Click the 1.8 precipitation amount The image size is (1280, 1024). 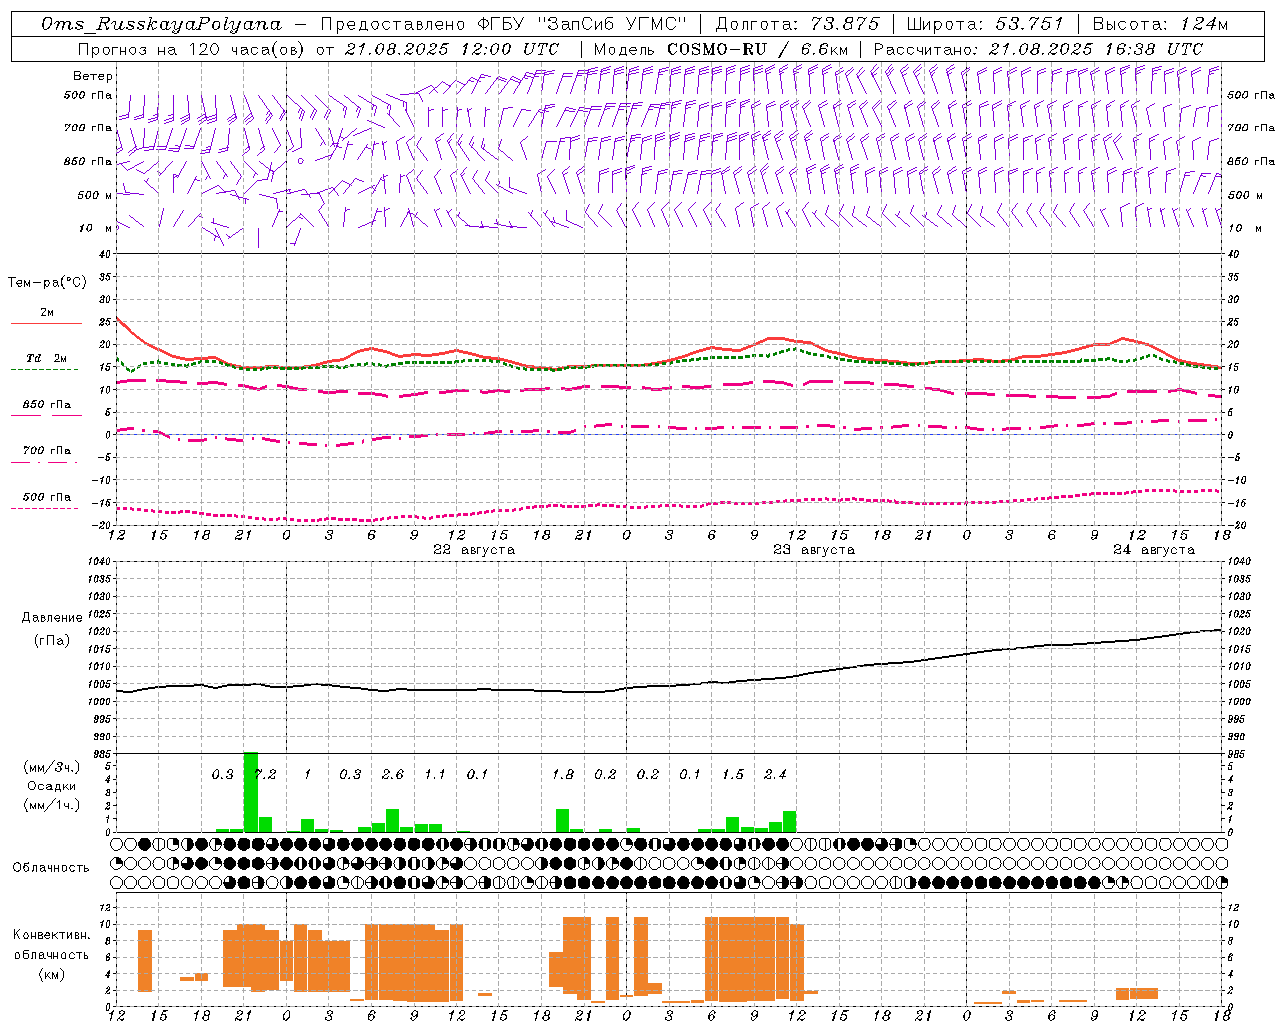click(x=563, y=774)
